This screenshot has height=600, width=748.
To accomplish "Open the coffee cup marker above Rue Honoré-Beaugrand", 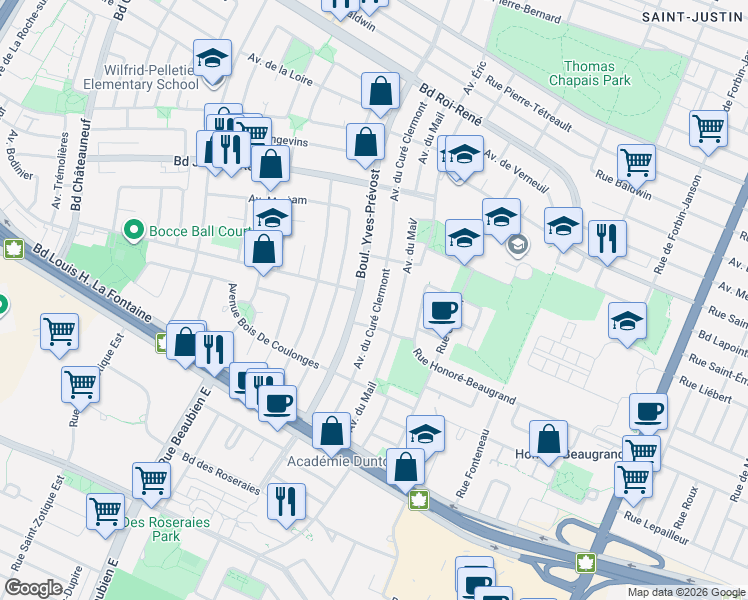I will [443, 313].
